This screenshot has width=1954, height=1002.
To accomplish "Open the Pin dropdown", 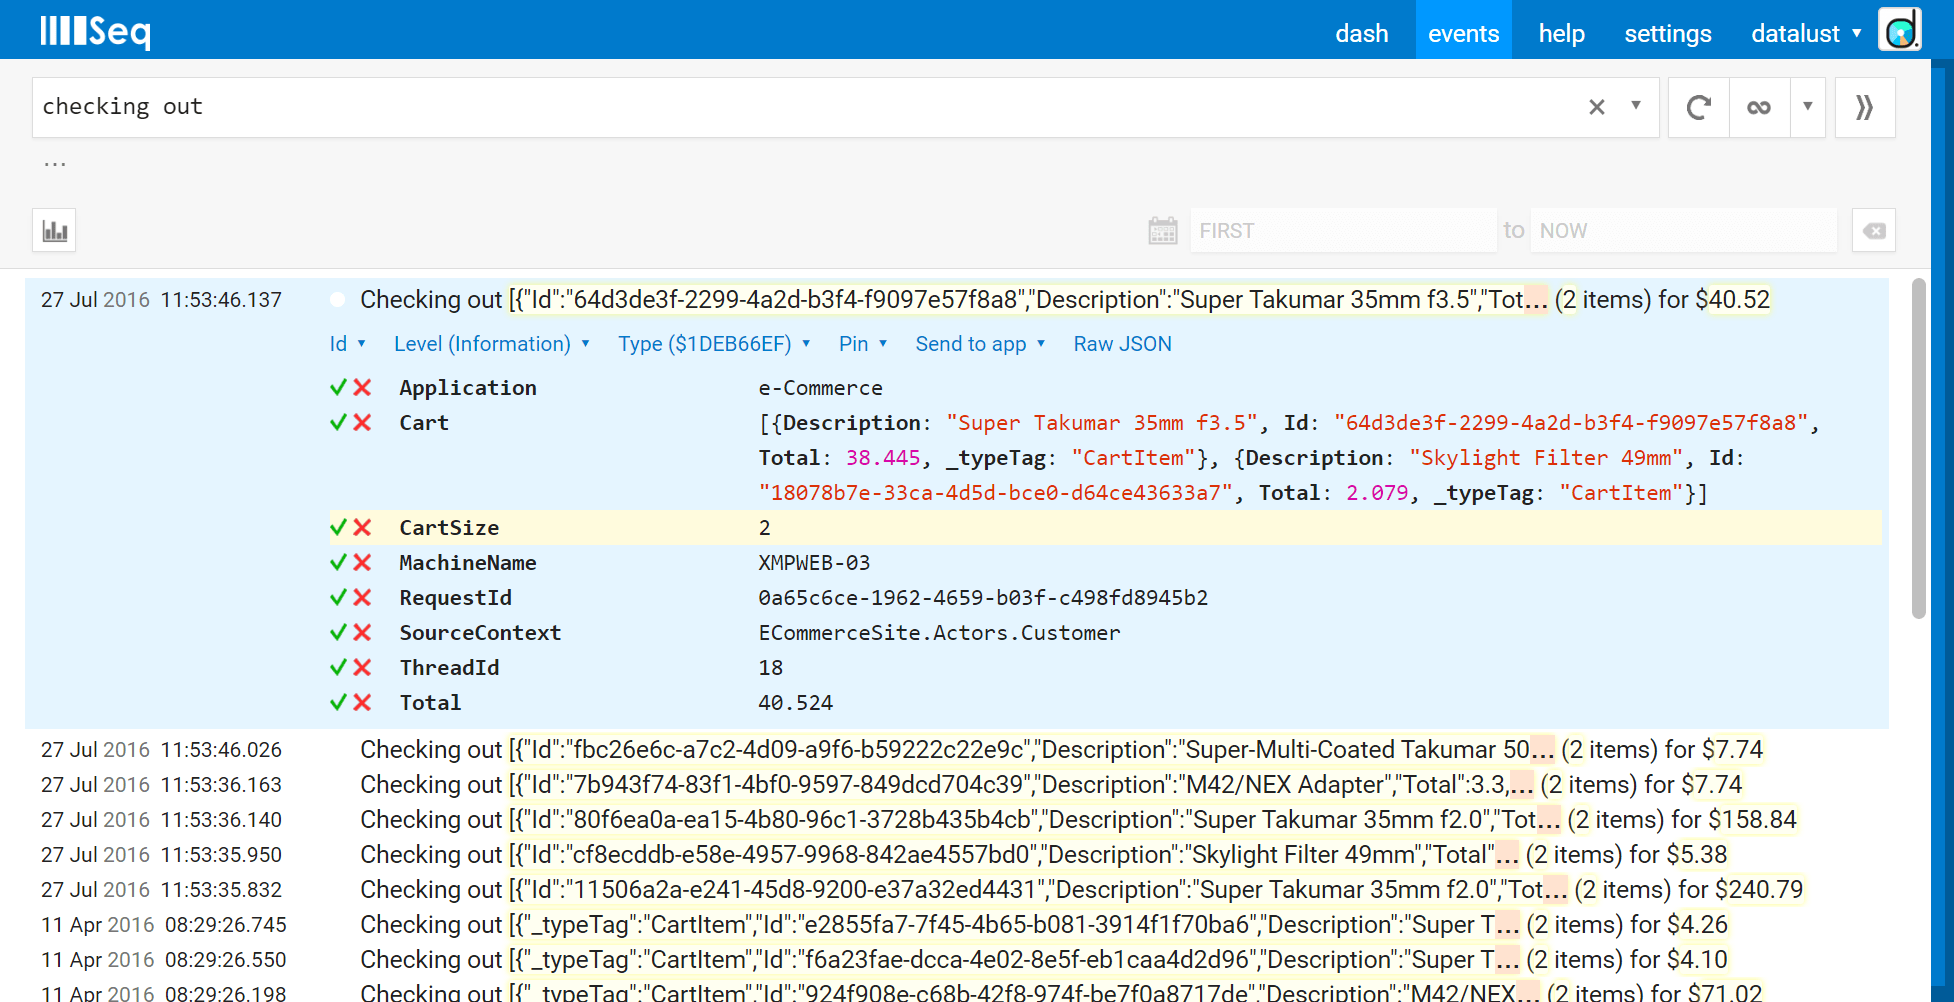I will [862, 344].
